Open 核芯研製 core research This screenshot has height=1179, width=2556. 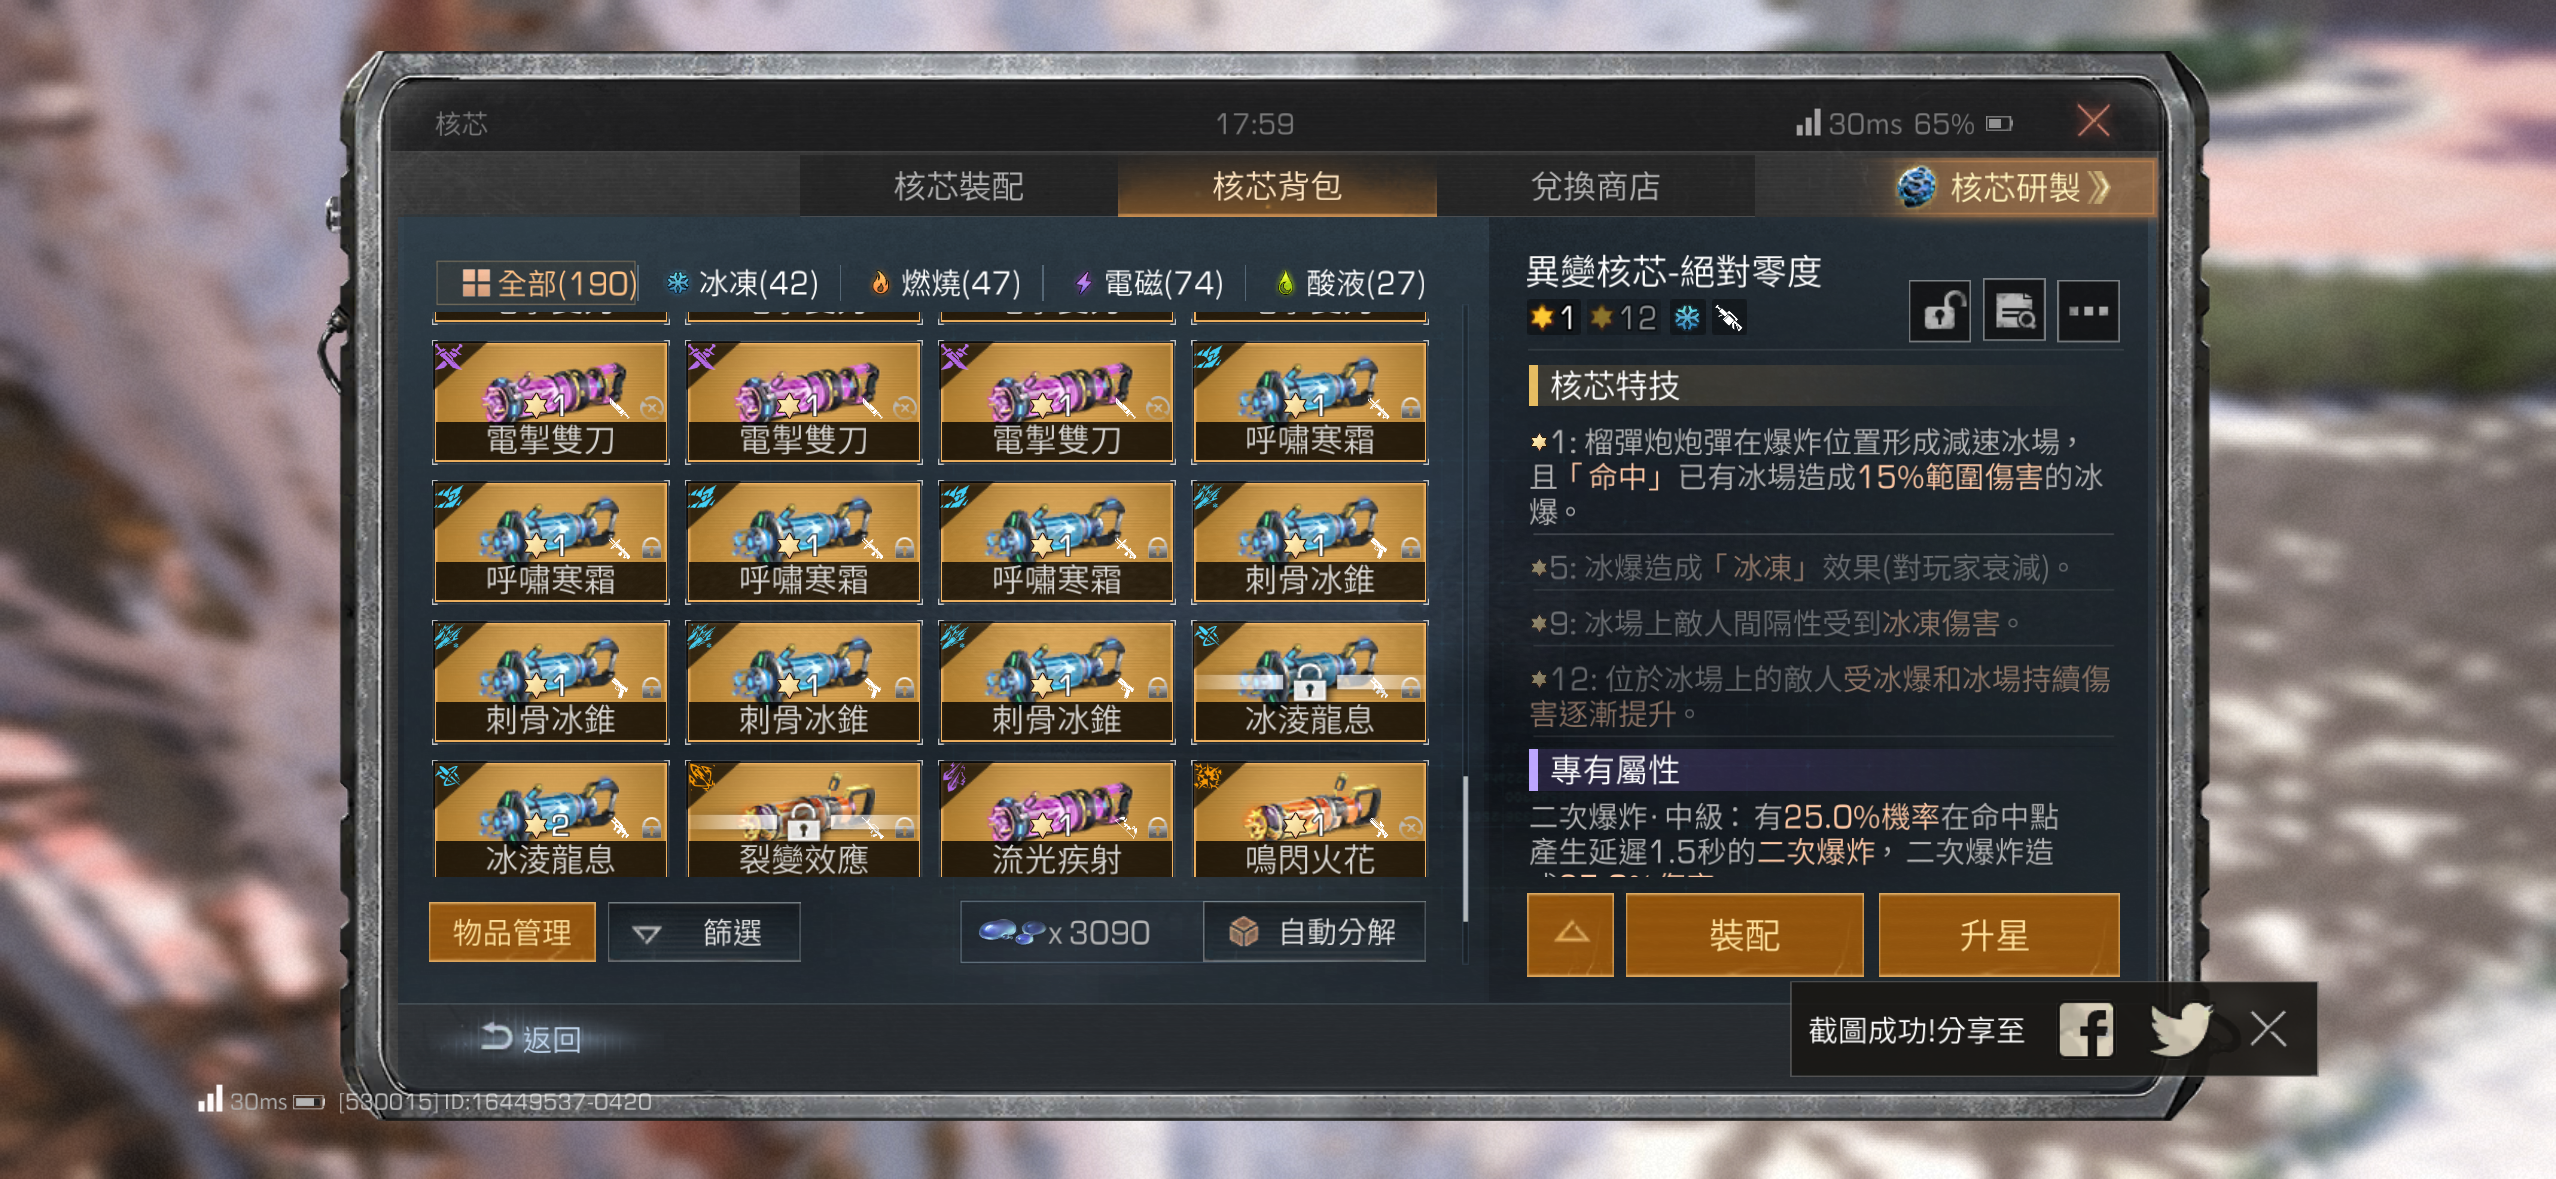[x=2006, y=187]
